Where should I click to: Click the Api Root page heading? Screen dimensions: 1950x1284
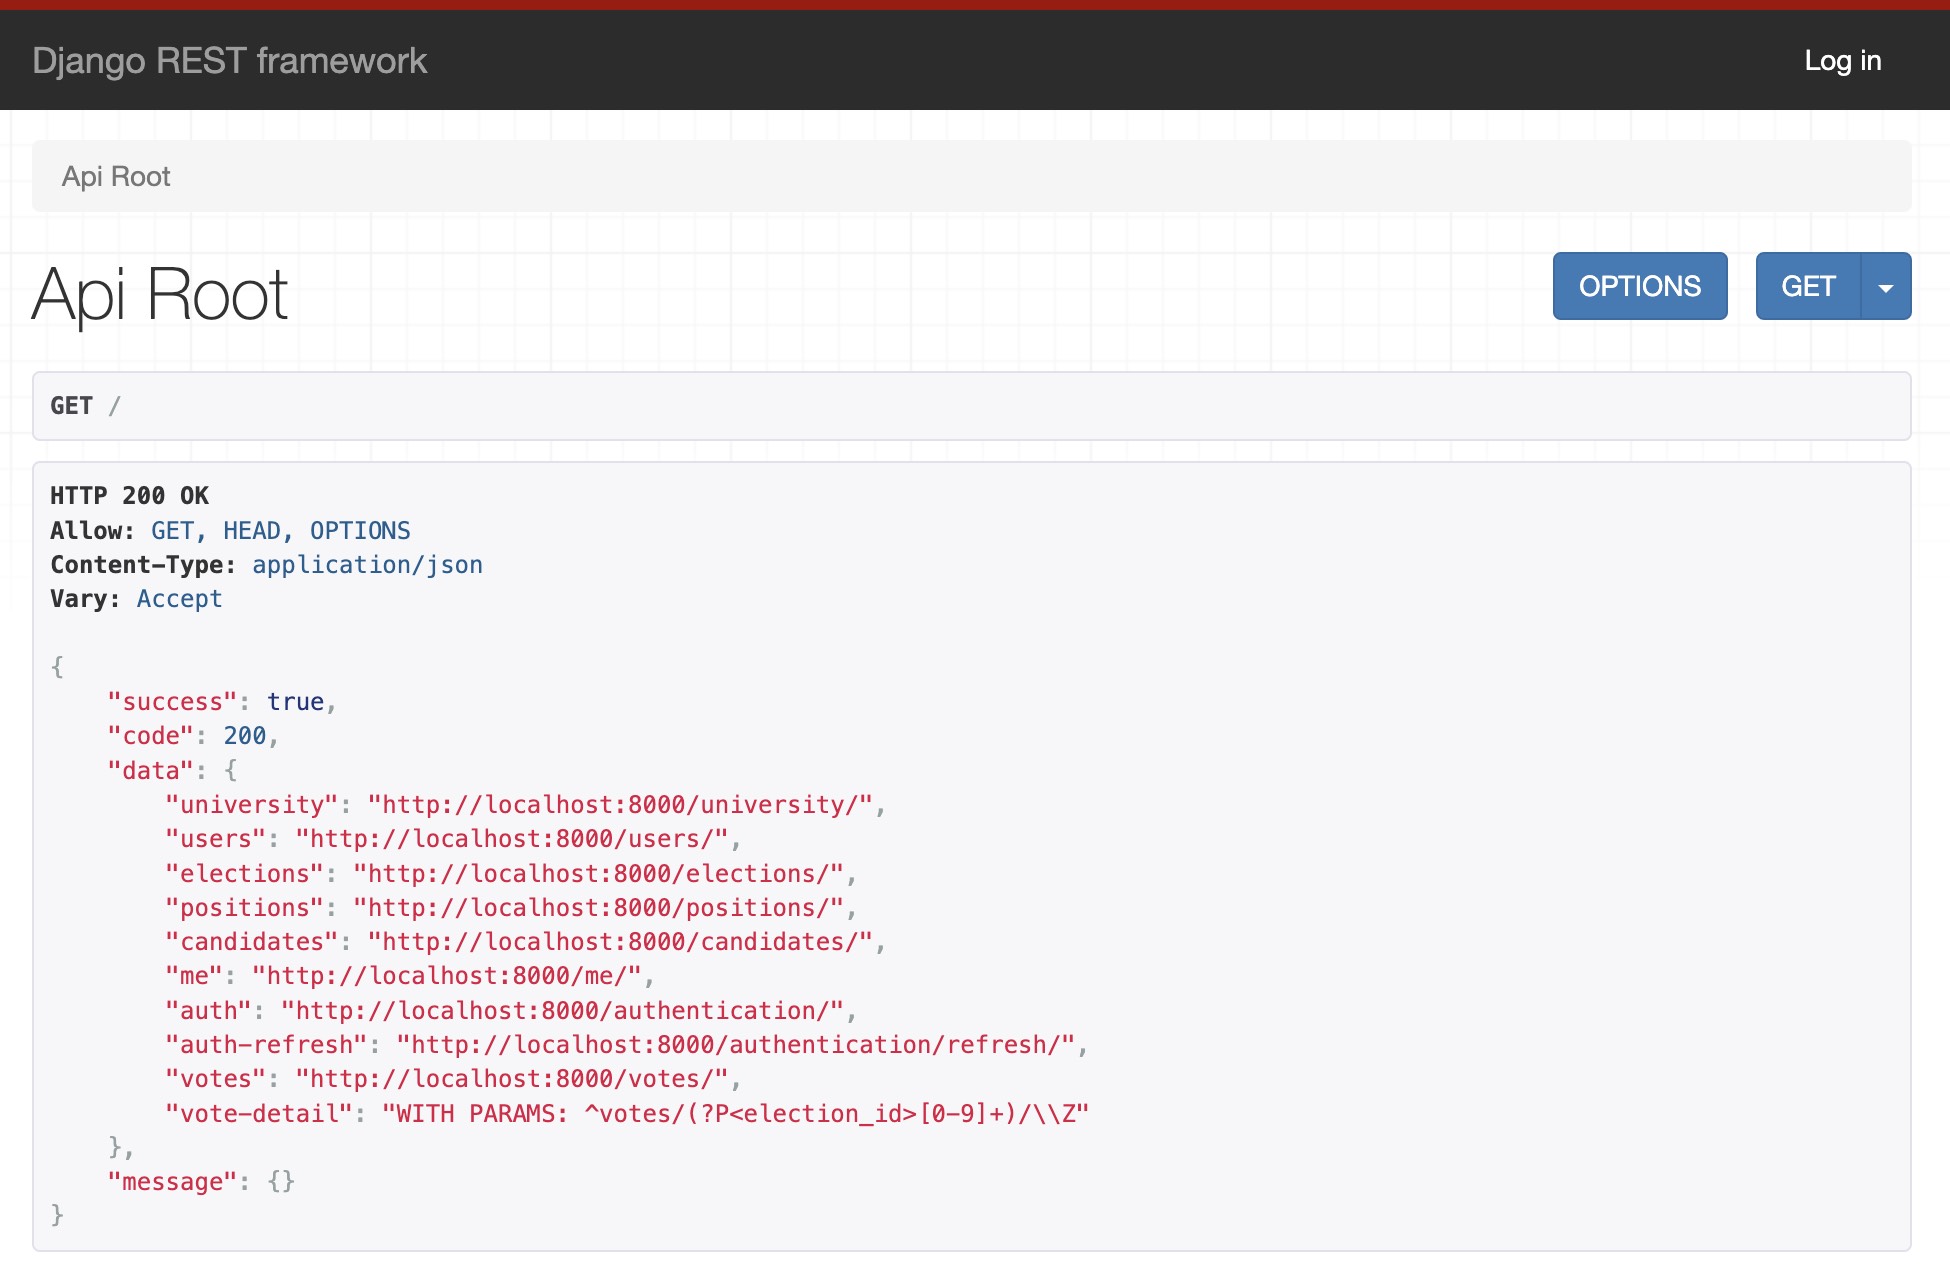(x=160, y=295)
